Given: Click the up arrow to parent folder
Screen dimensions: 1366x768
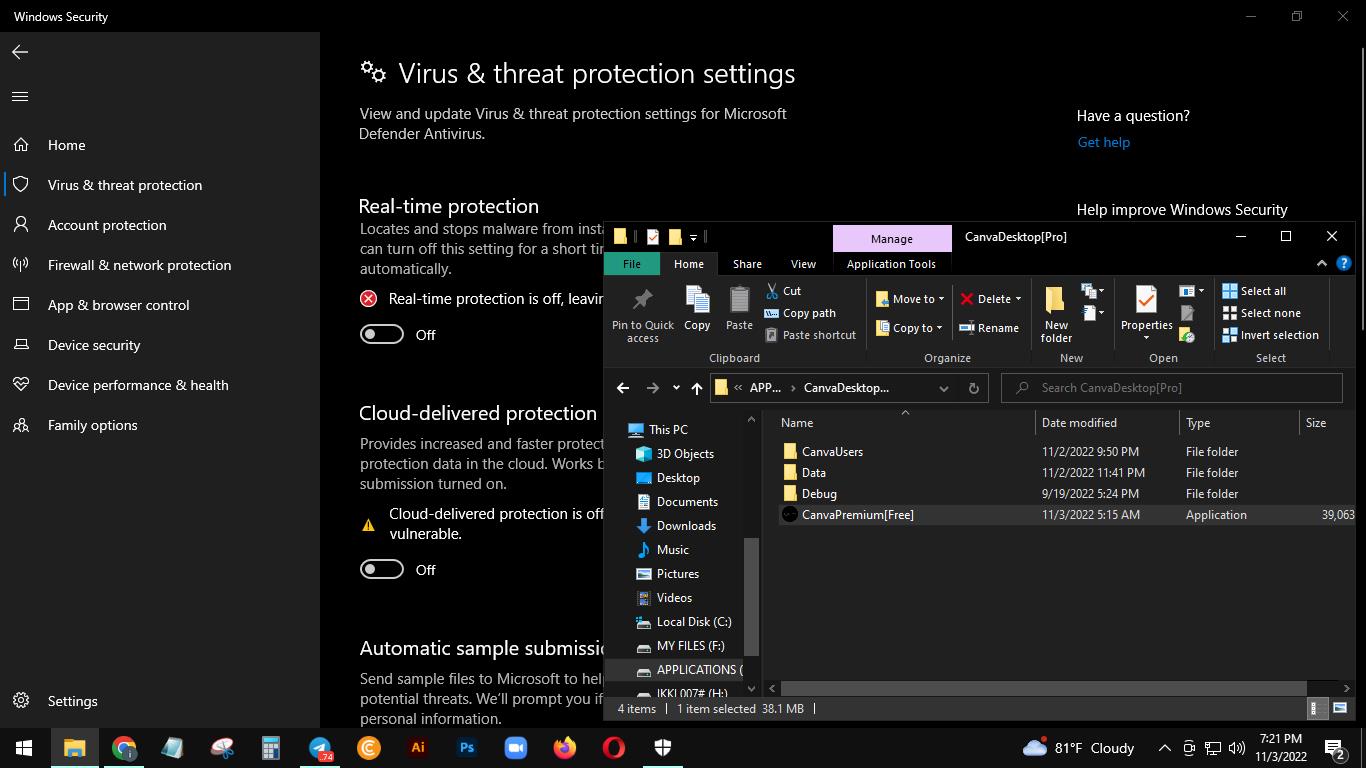Looking at the screenshot, I should [x=697, y=388].
